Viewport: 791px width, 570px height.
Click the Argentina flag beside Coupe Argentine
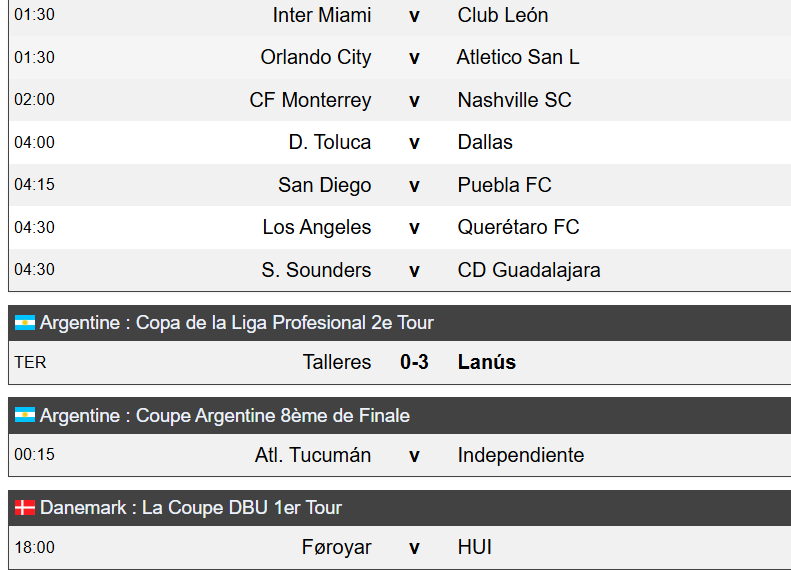[x=25, y=415]
